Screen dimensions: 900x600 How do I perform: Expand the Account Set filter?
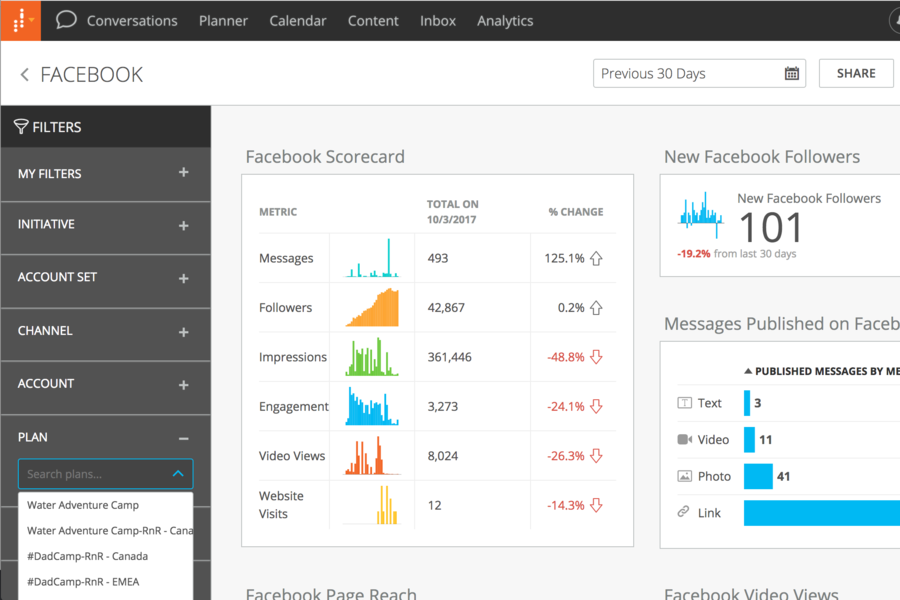(183, 278)
